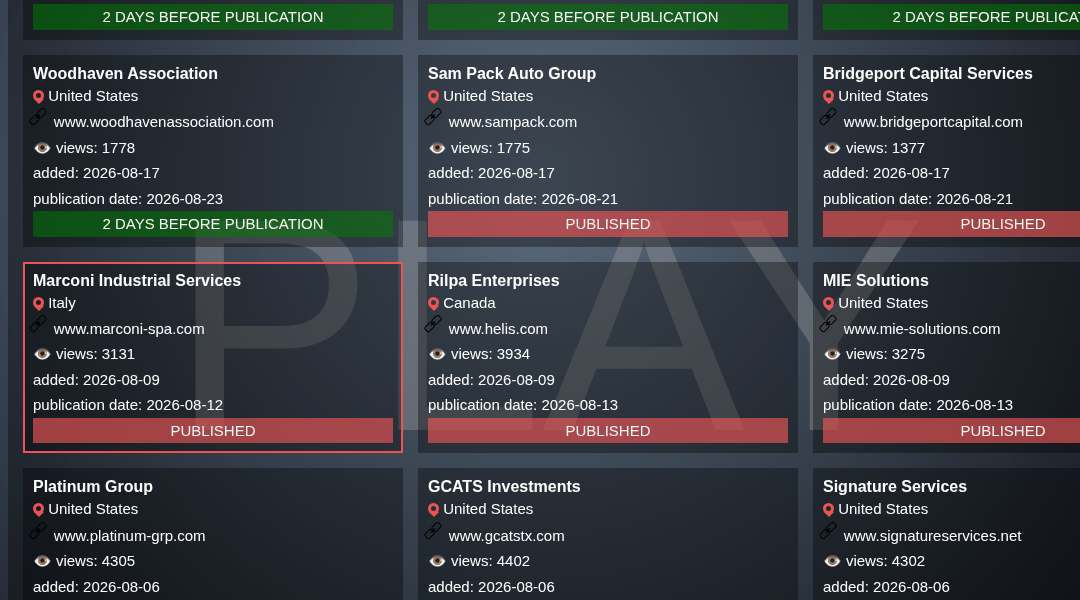Screen dimensions: 1080x600
Task: Click the www.bridgeportcapital.com URL text
Action: (933, 122)
